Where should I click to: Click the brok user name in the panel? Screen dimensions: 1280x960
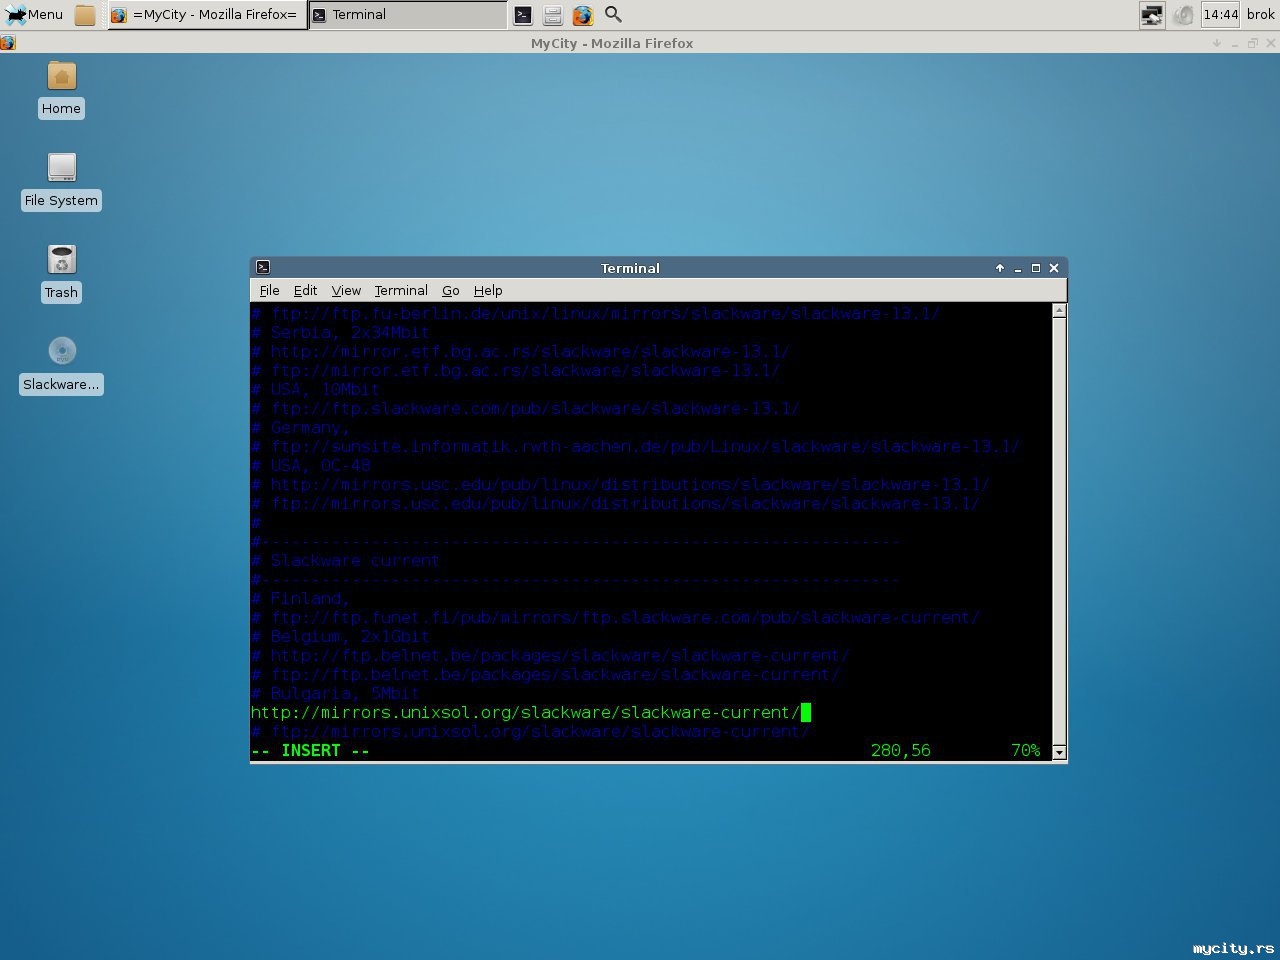1260,14
